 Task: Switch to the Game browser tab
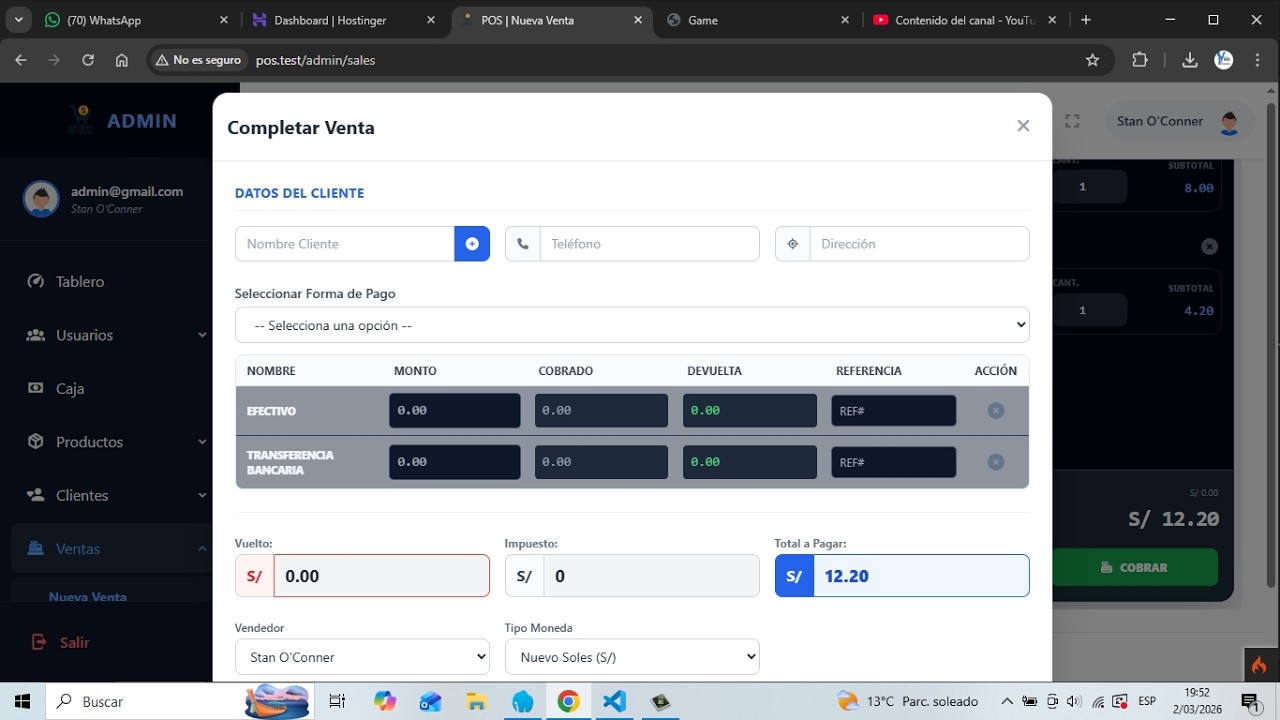click(758, 20)
